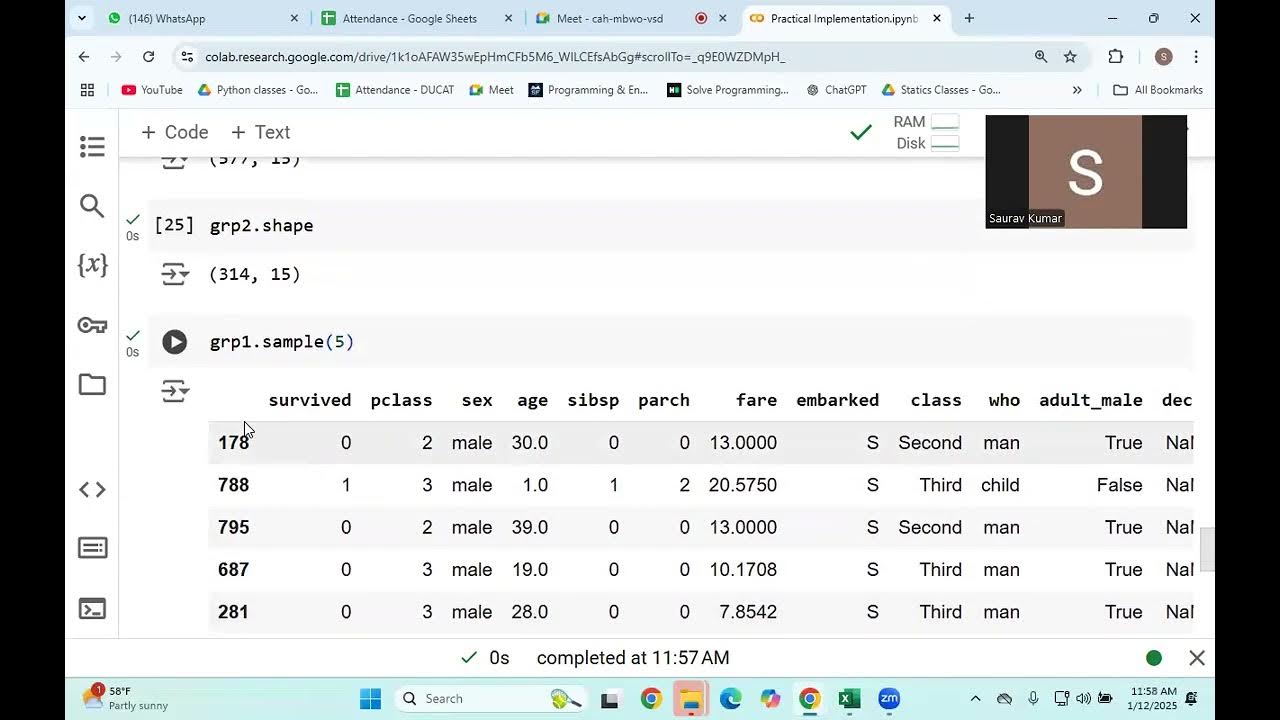Open the weather widget on taskbar
Image resolution: width=1280 pixels, height=720 pixels.
[126, 698]
